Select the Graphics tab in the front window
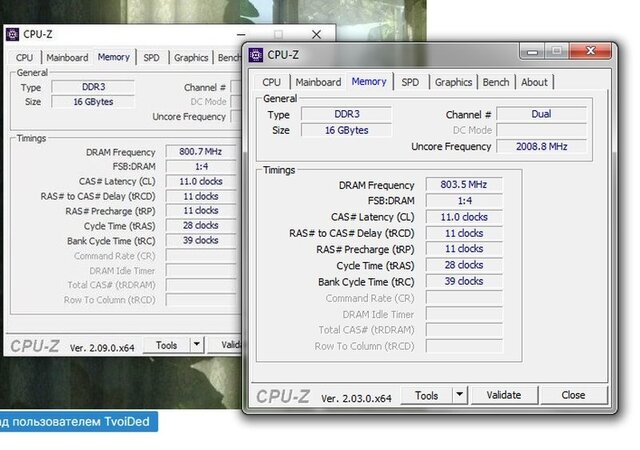This screenshot has width=640, height=450. point(453,82)
